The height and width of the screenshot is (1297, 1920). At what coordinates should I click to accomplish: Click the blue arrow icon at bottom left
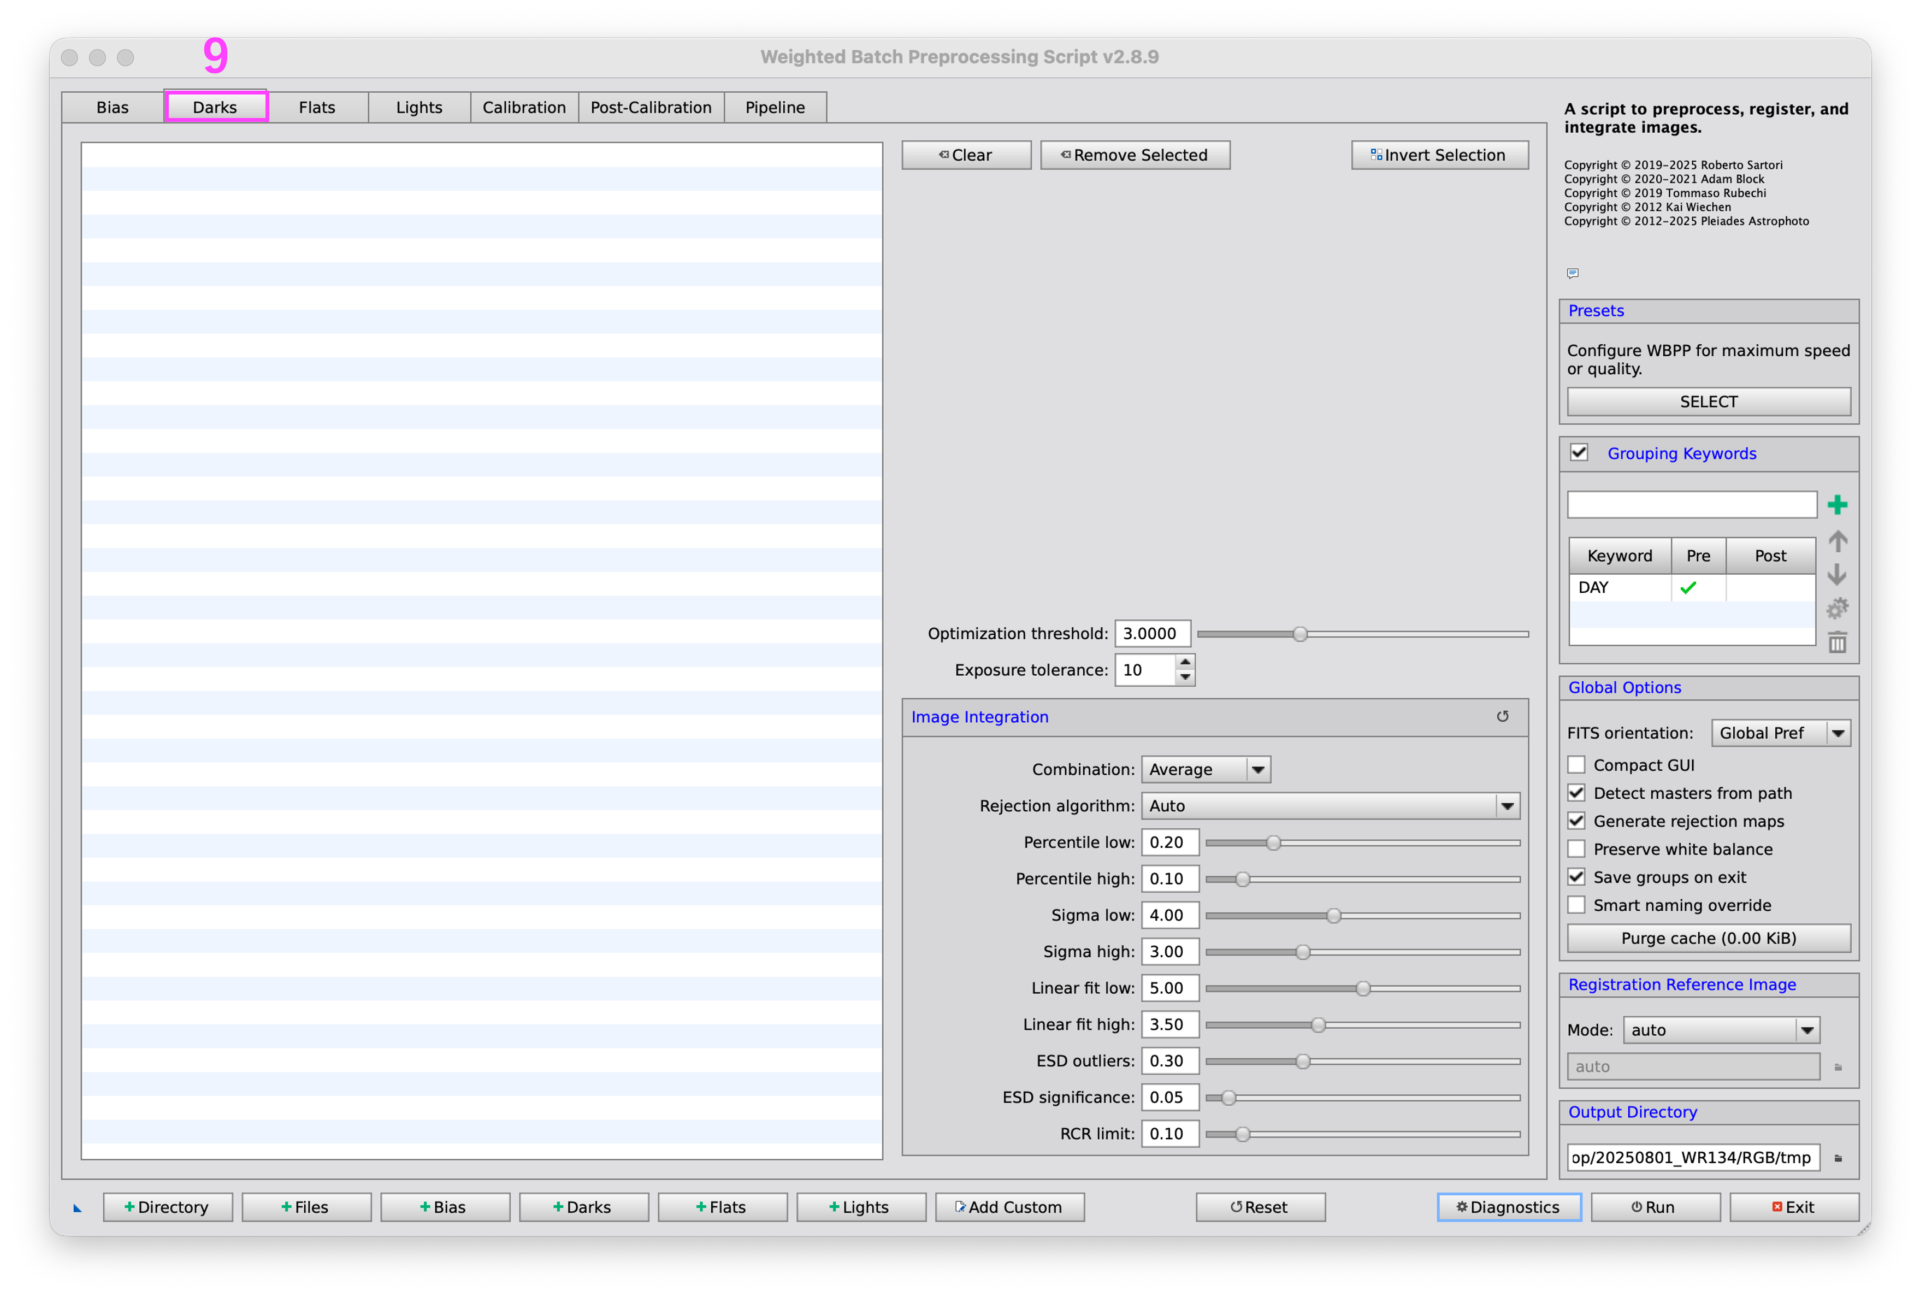click(77, 1208)
